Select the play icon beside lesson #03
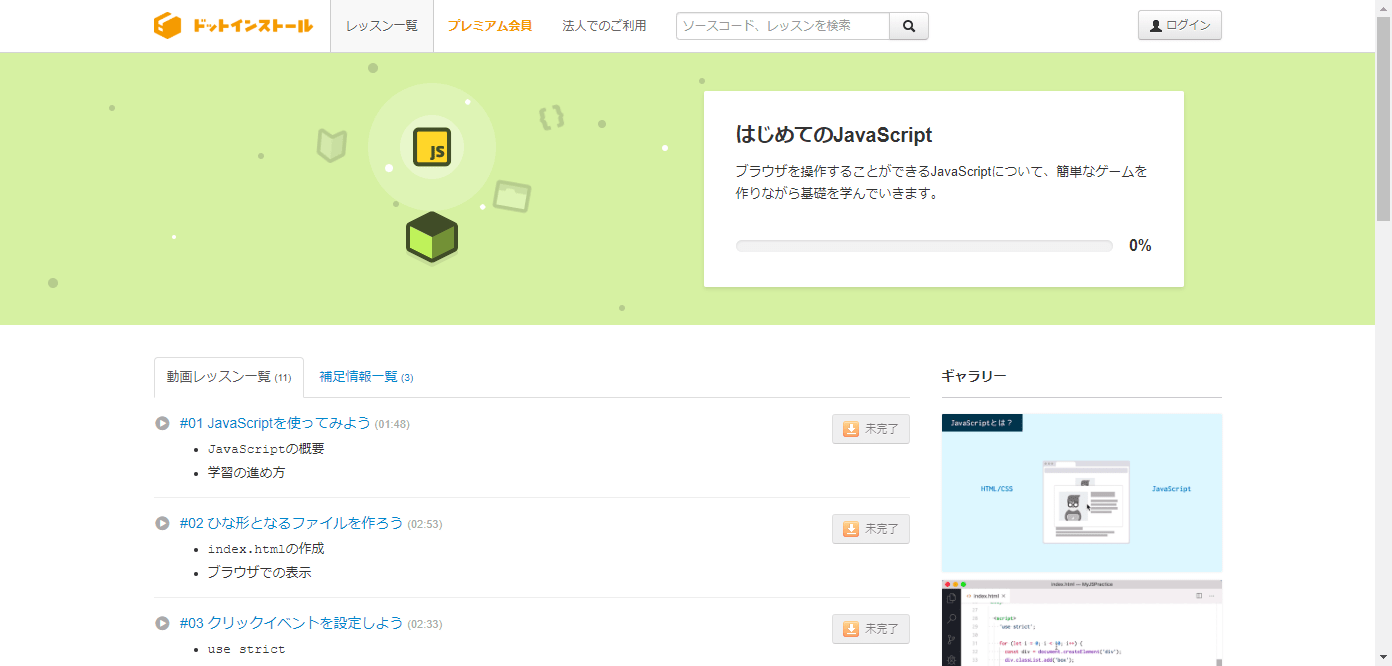 (162, 623)
